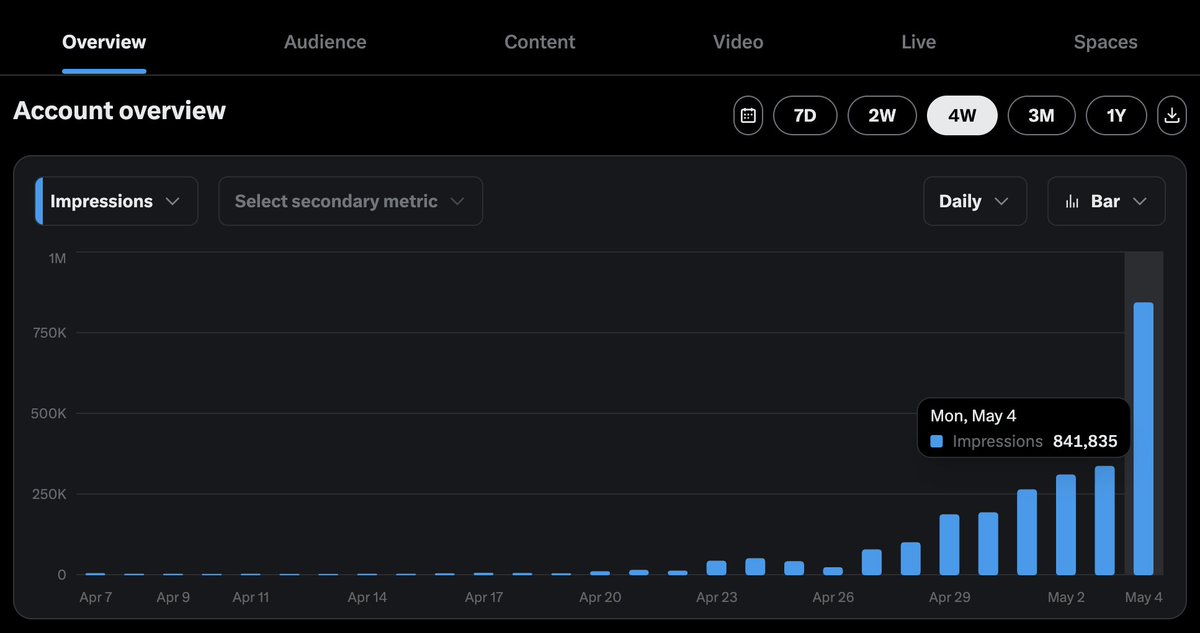This screenshot has width=1200, height=633.
Task: Click the Apr 29 impressions bar
Action: [x=949, y=545]
